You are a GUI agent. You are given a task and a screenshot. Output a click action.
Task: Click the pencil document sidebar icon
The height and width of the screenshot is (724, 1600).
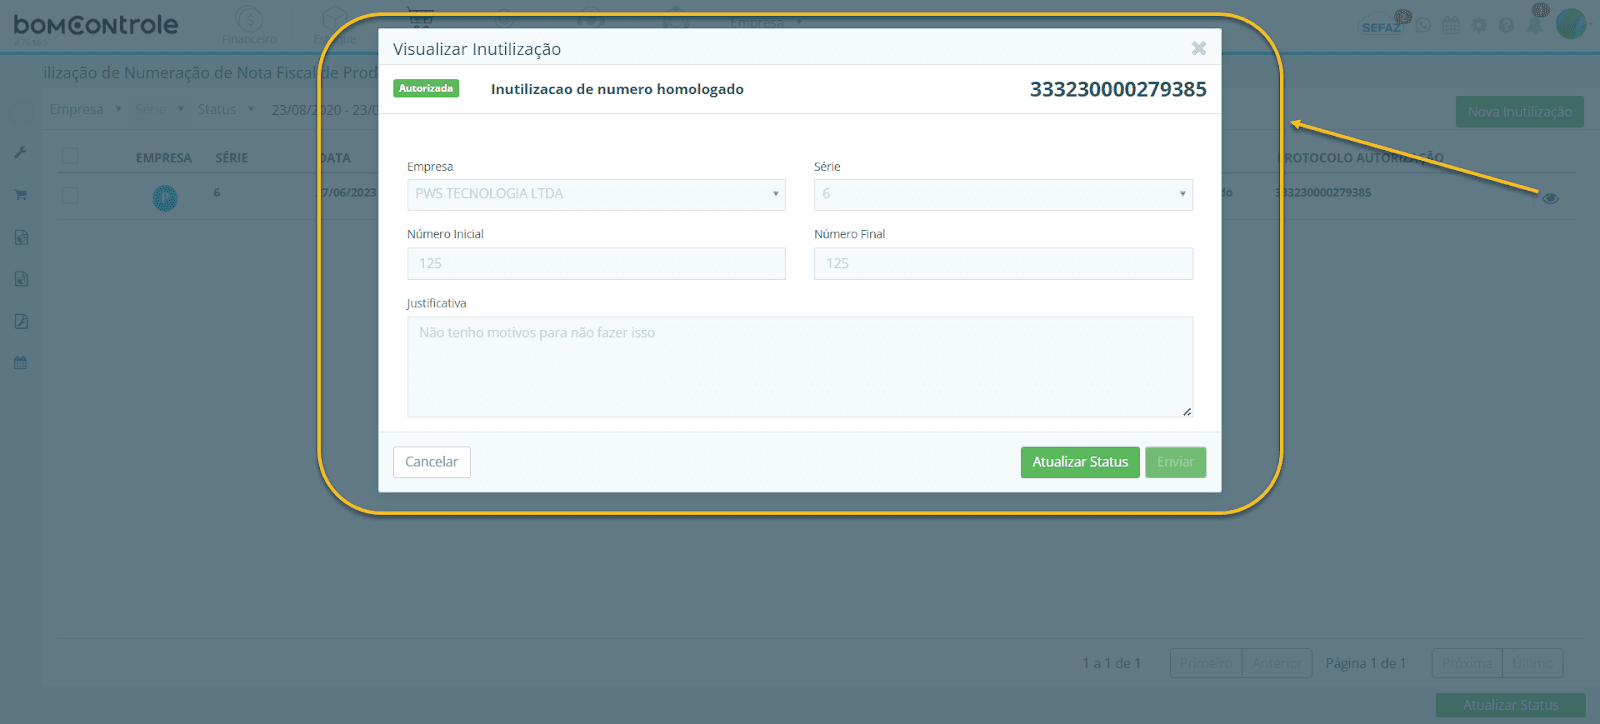pos(21,321)
